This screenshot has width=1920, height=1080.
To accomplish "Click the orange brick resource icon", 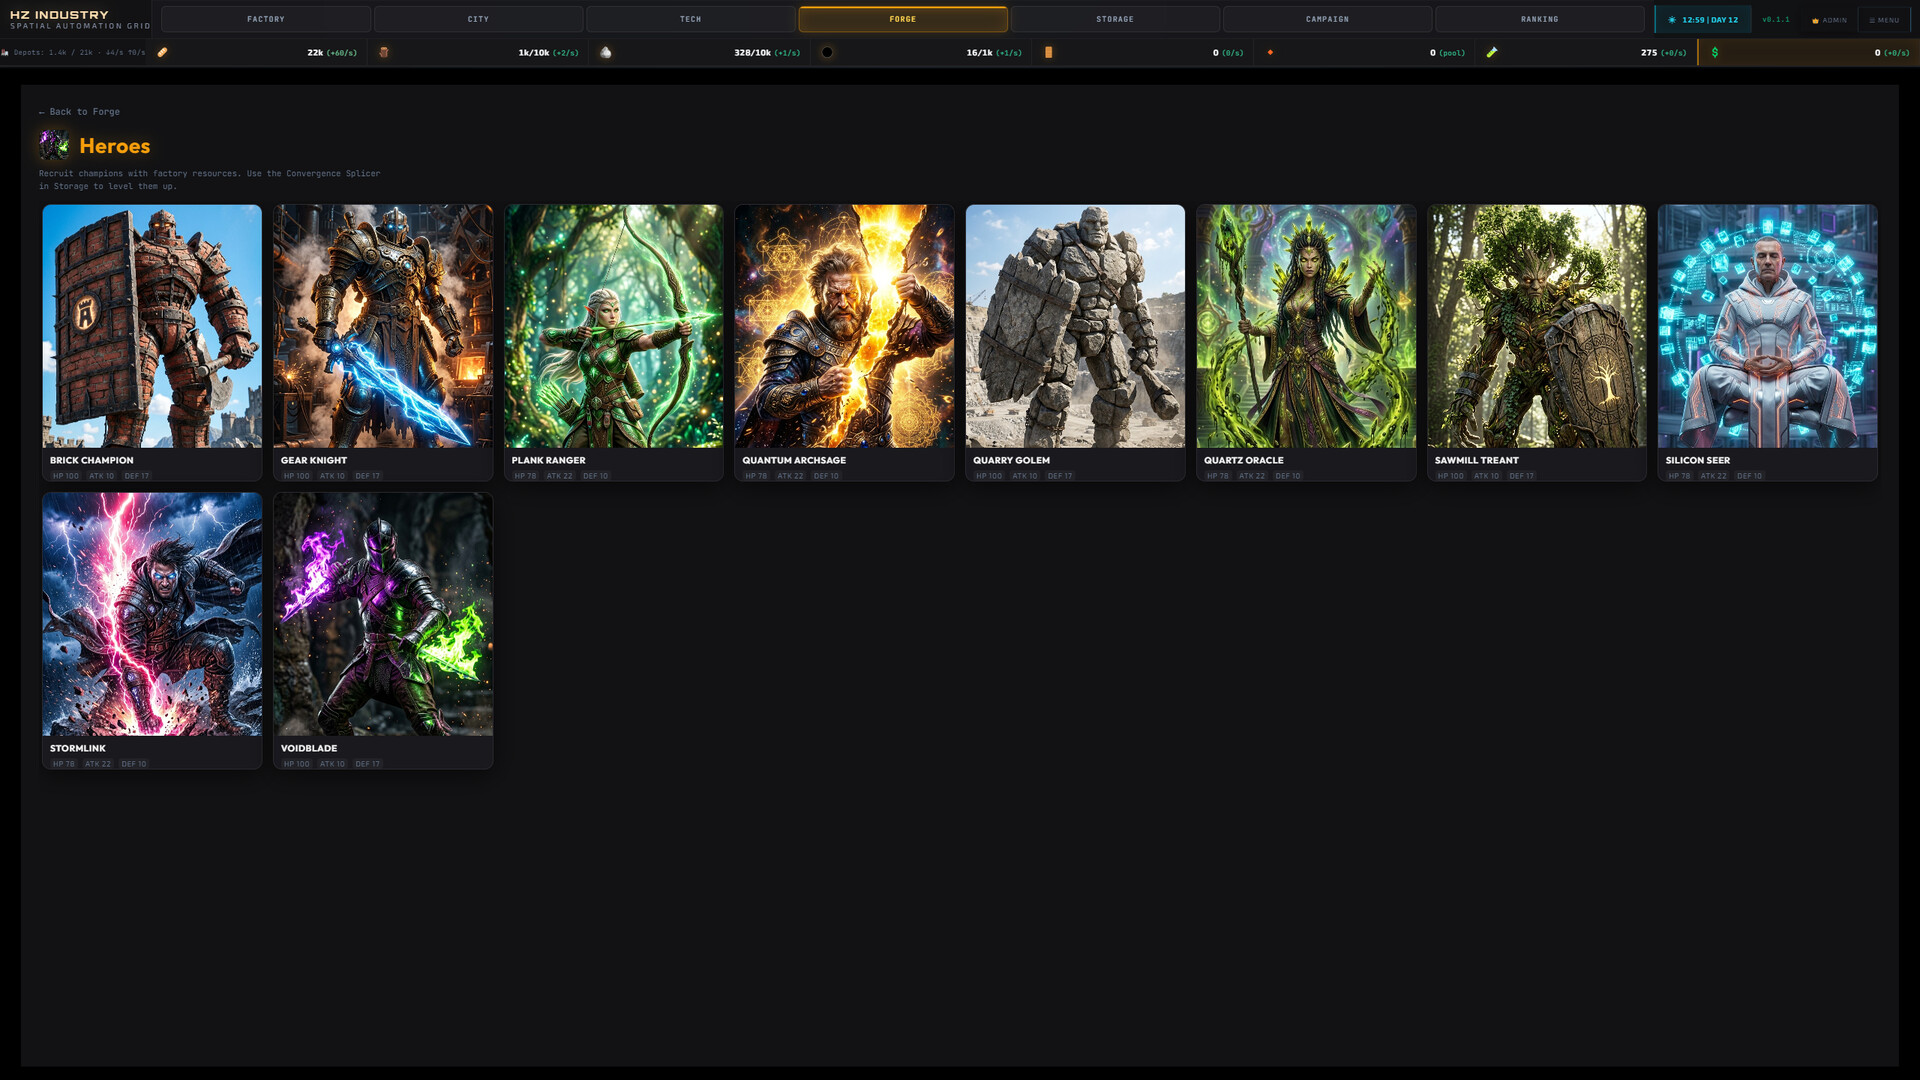I will [1048, 52].
